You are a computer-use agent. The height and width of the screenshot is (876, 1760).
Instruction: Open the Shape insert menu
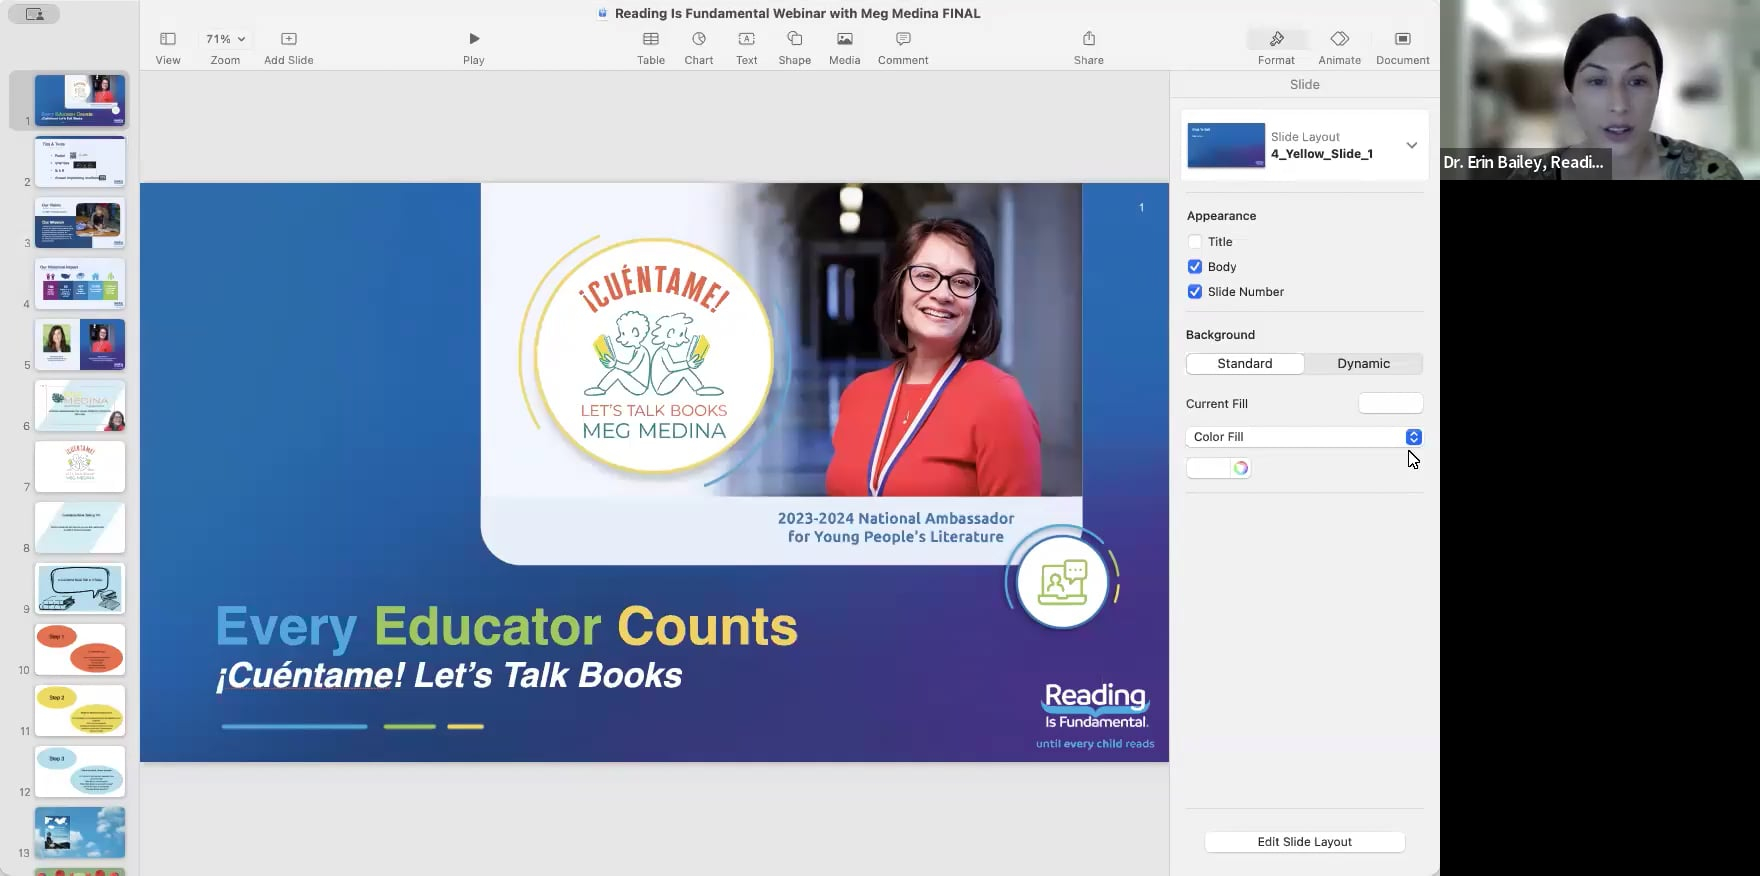pos(795,39)
